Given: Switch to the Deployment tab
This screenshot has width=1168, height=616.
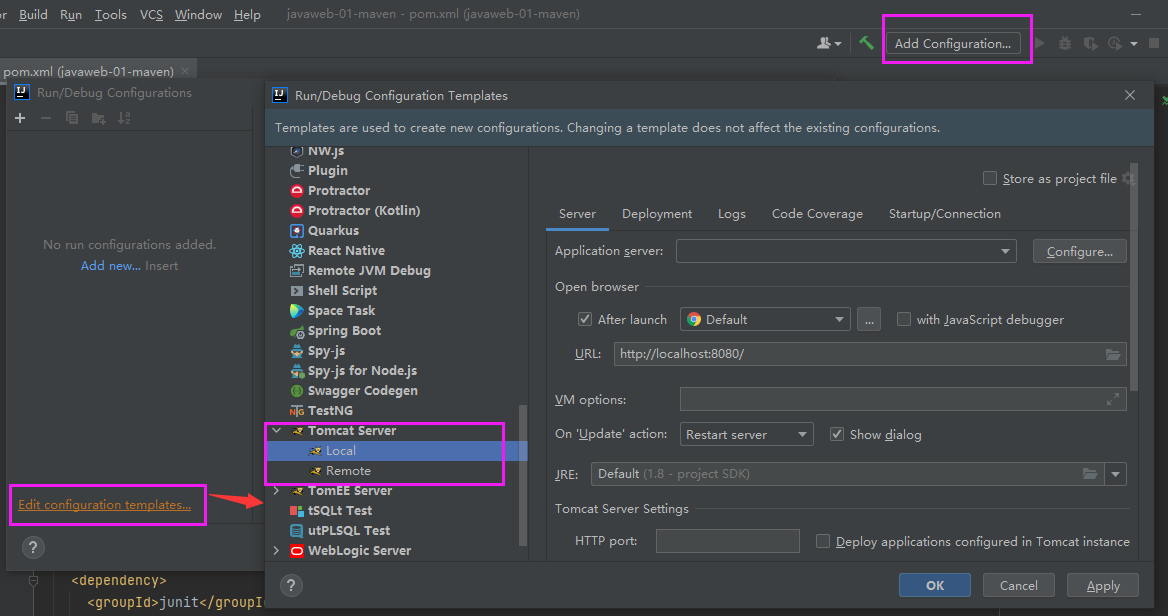Looking at the screenshot, I should (x=657, y=214).
